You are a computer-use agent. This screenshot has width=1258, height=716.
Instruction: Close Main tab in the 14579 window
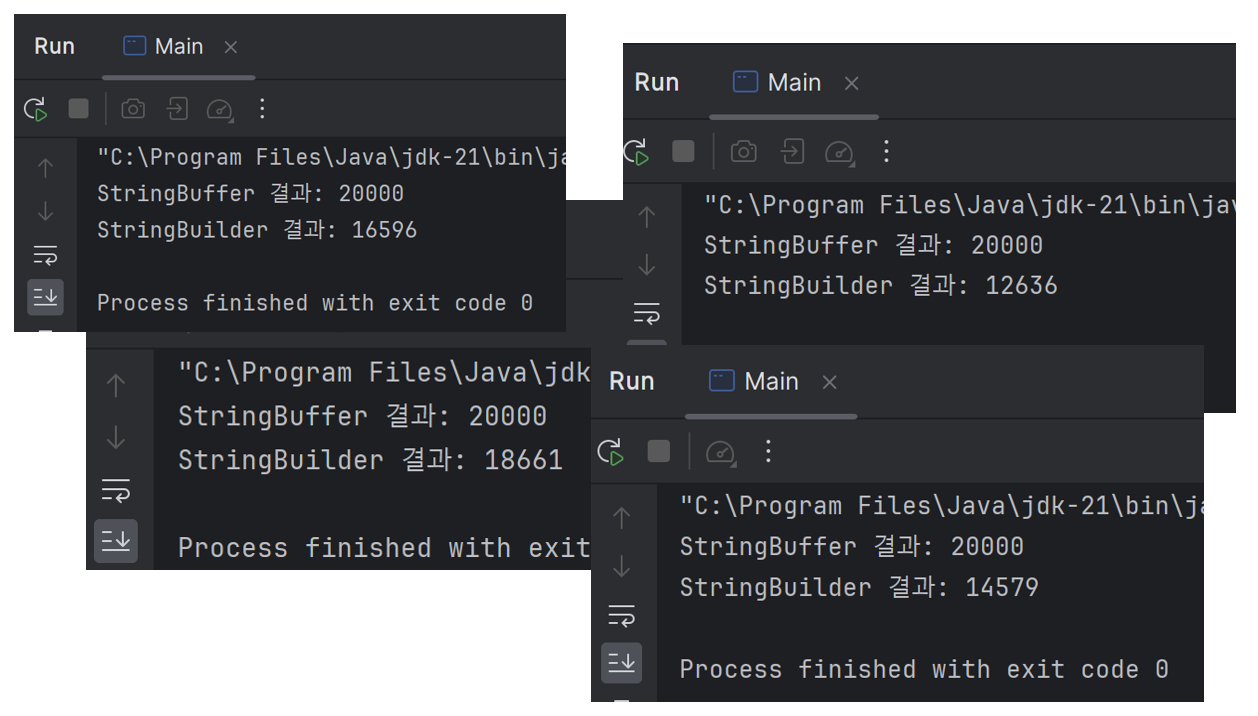(x=829, y=383)
